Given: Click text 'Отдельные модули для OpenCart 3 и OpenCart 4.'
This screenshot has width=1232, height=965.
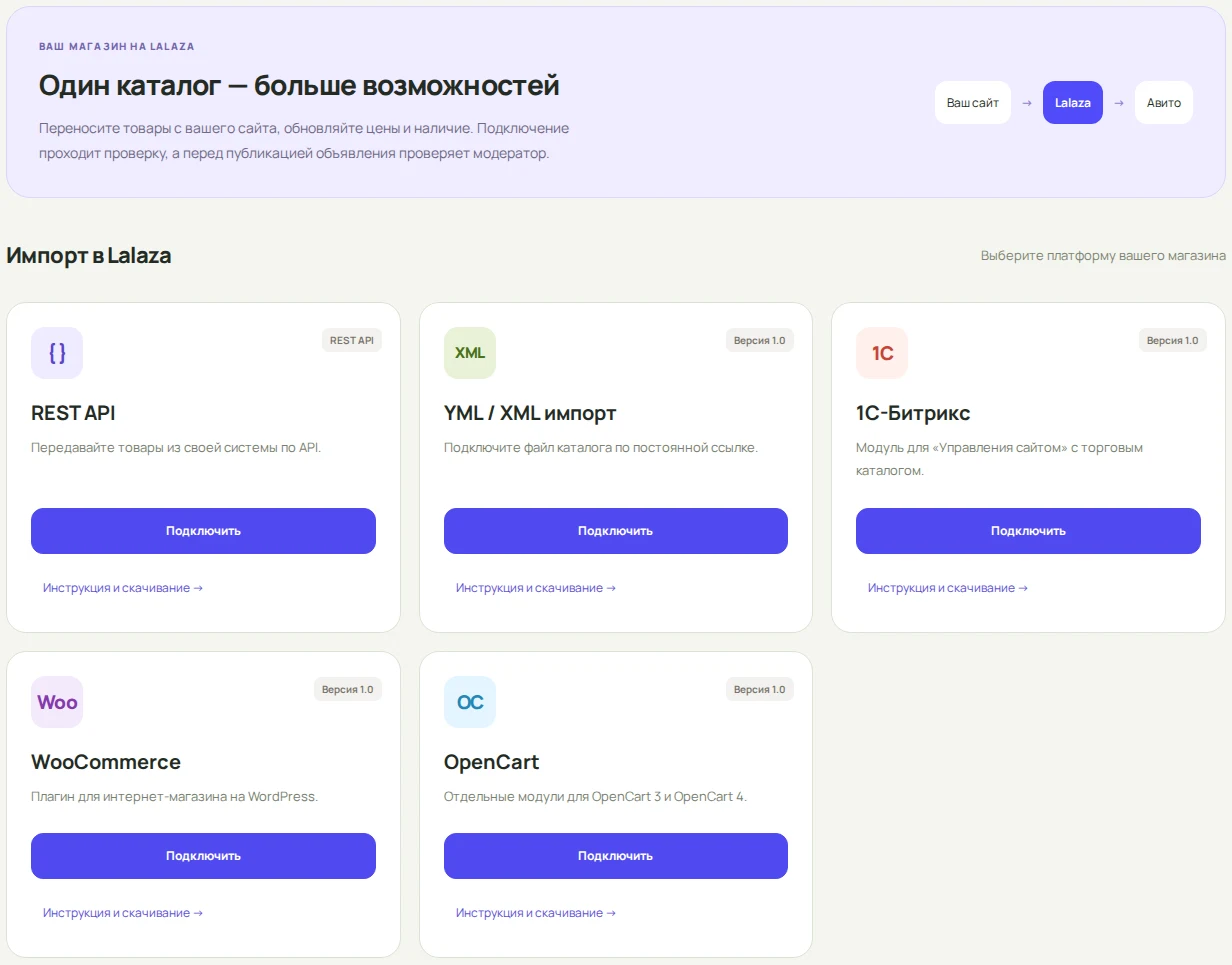Looking at the screenshot, I should pyautogui.click(x=595, y=797).
